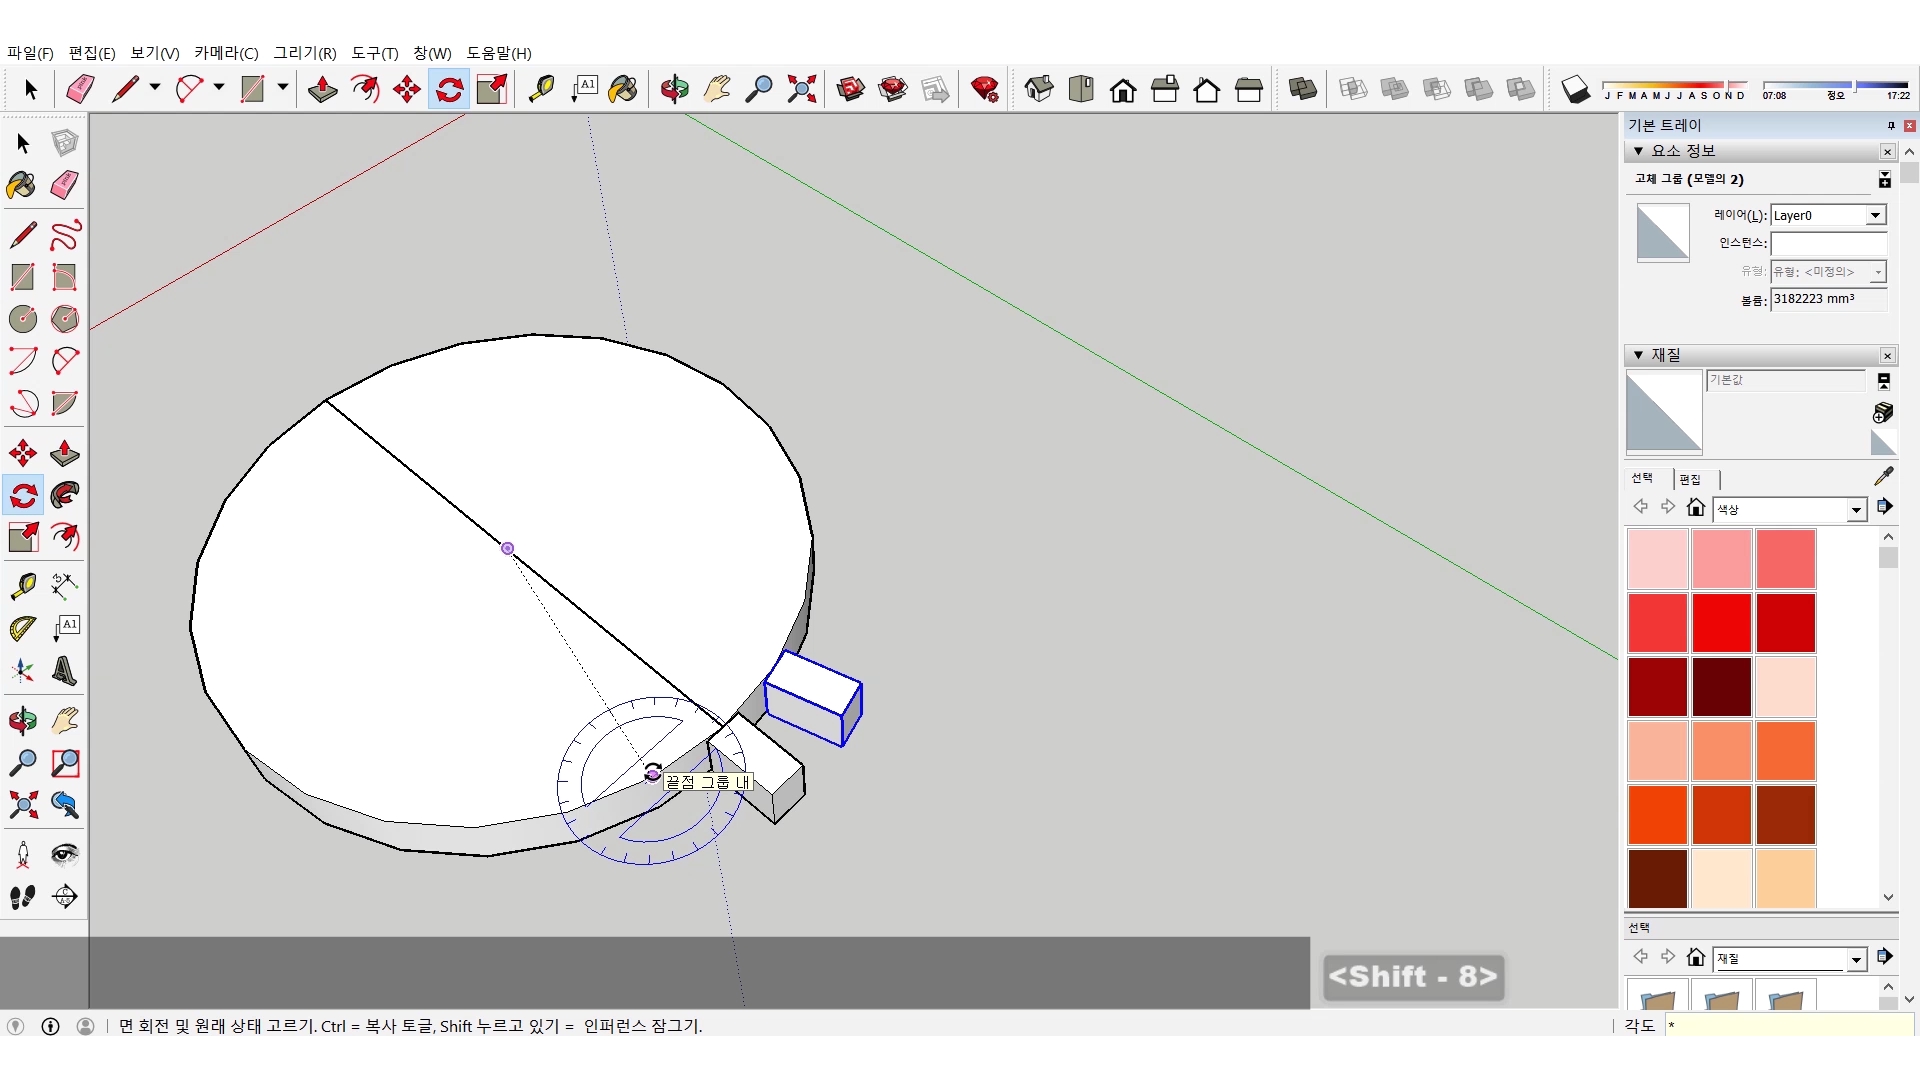
Task: Open the 그리기(R) menu
Action: tap(305, 53)
